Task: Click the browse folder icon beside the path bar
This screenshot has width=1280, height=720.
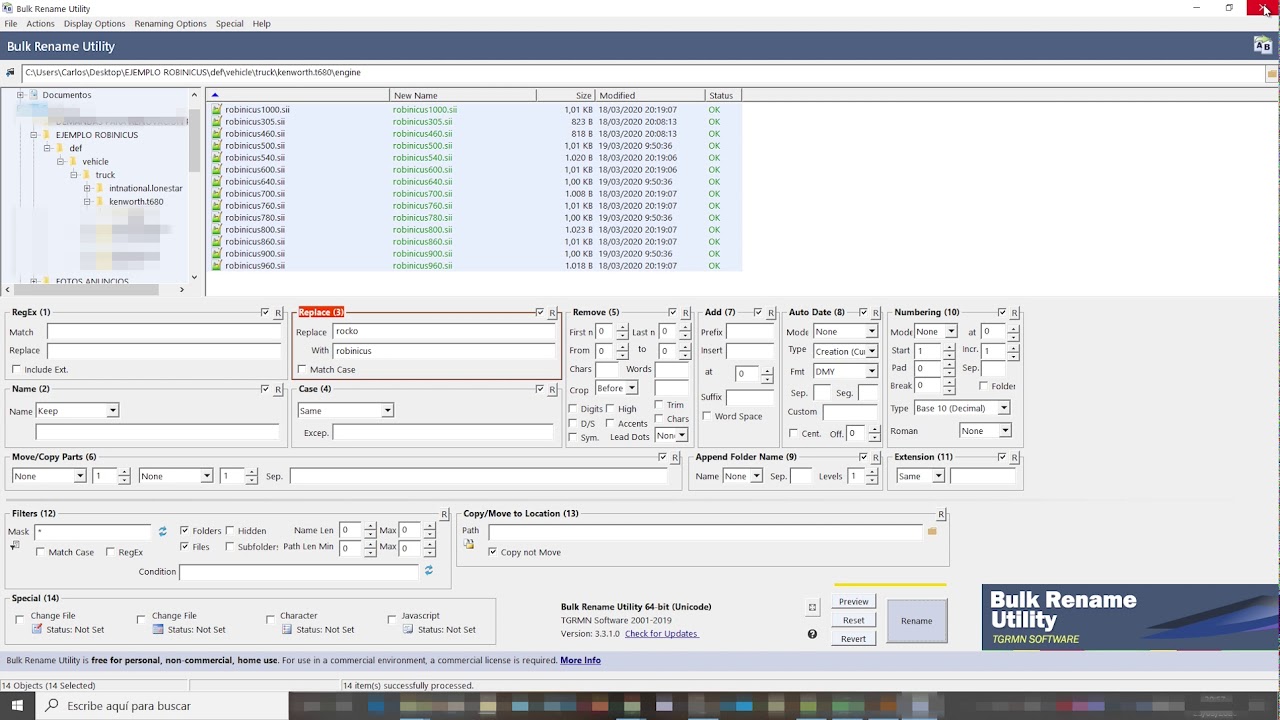Action: tap(1272, 73)
